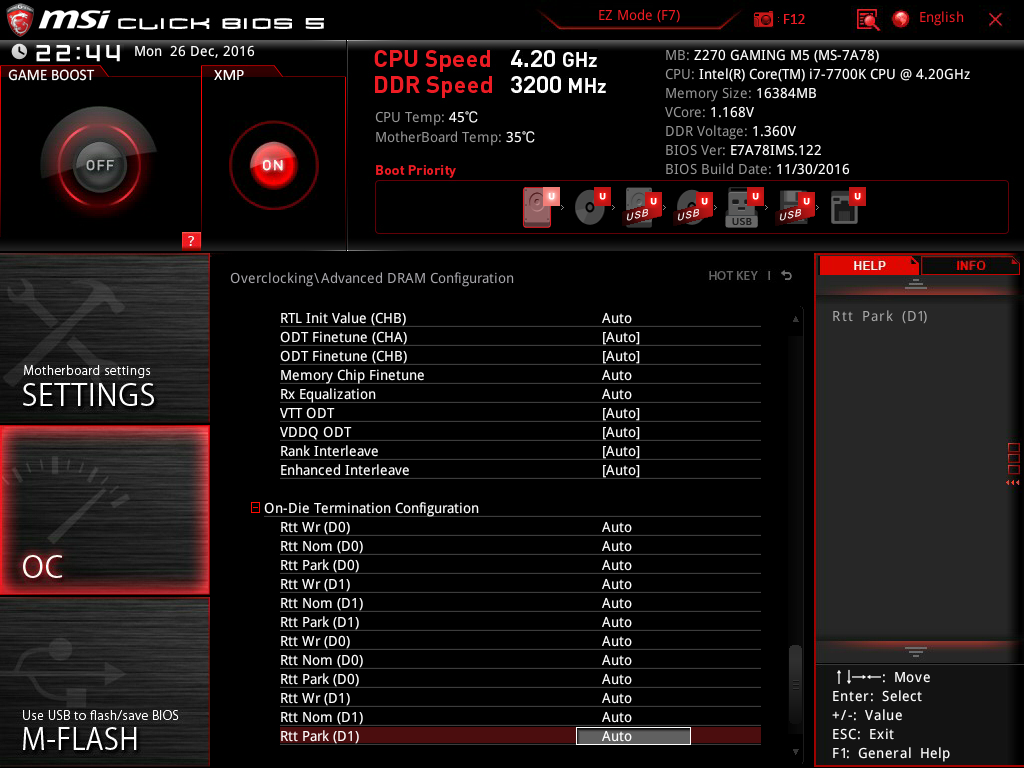Select the USB key boot device
The image size is (1024, 768).
click(744, 208)
